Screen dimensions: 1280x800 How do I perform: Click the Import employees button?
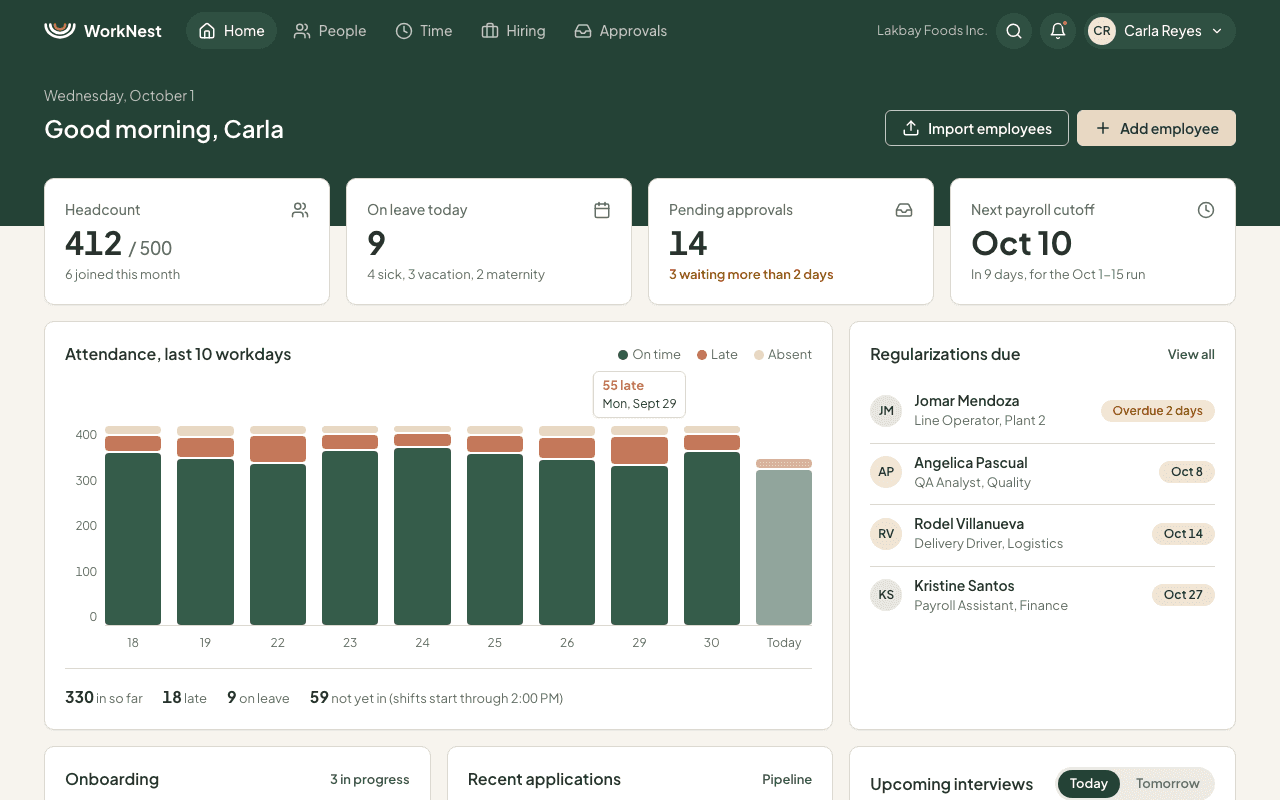point(977,128)
